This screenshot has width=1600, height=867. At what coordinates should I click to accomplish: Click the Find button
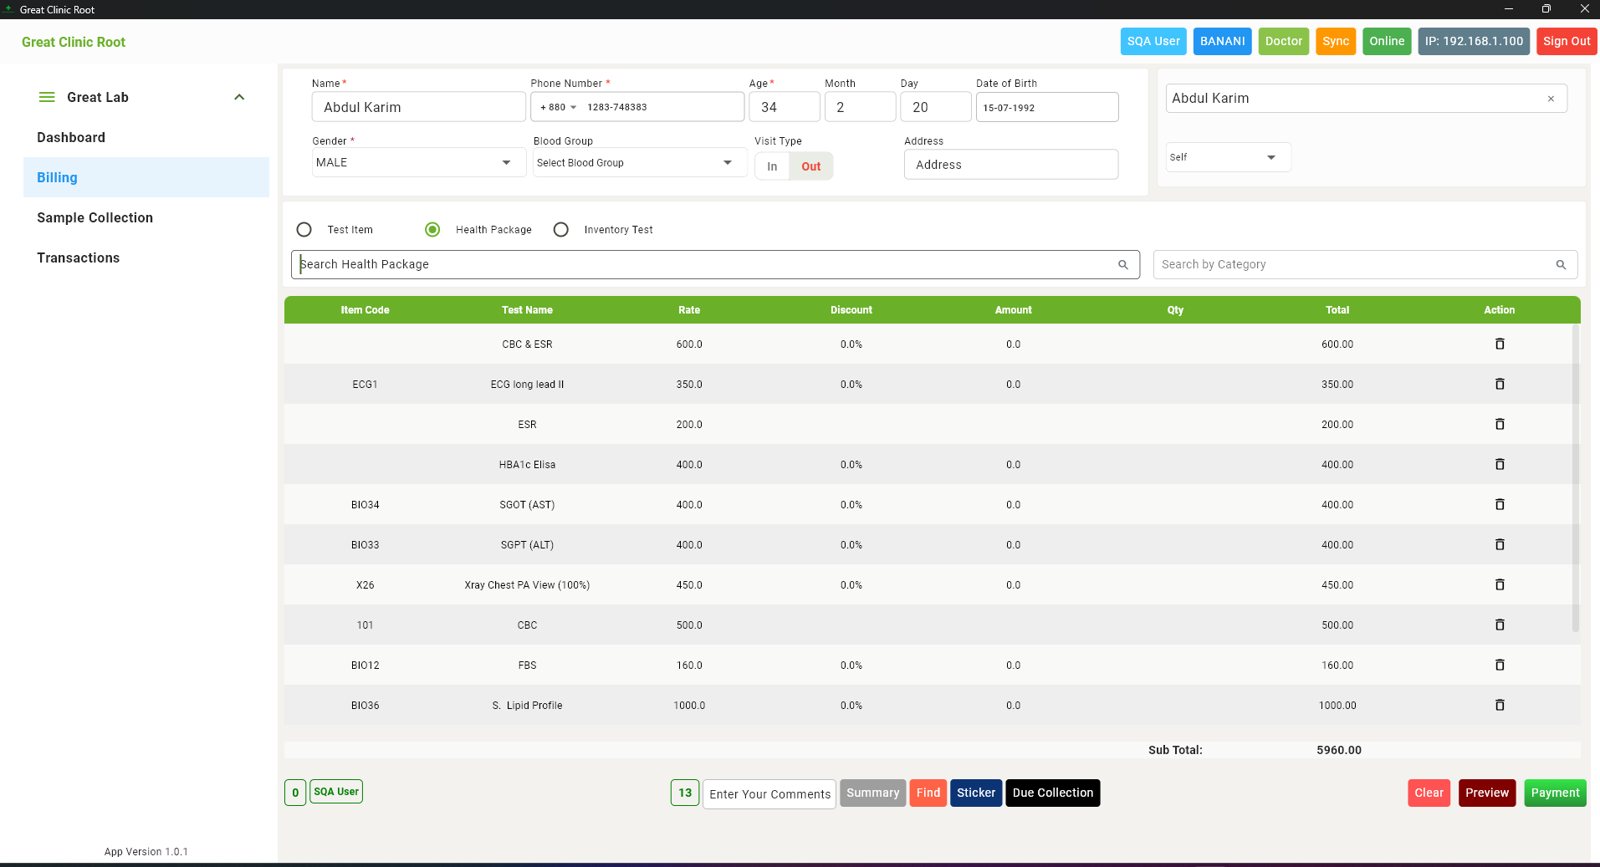pos(928,793)
